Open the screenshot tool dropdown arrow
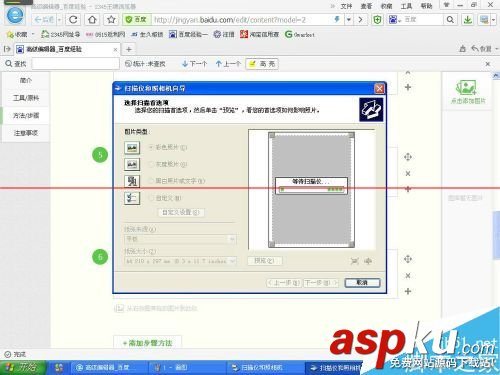The image size is (500, 375). pos(493,20)
